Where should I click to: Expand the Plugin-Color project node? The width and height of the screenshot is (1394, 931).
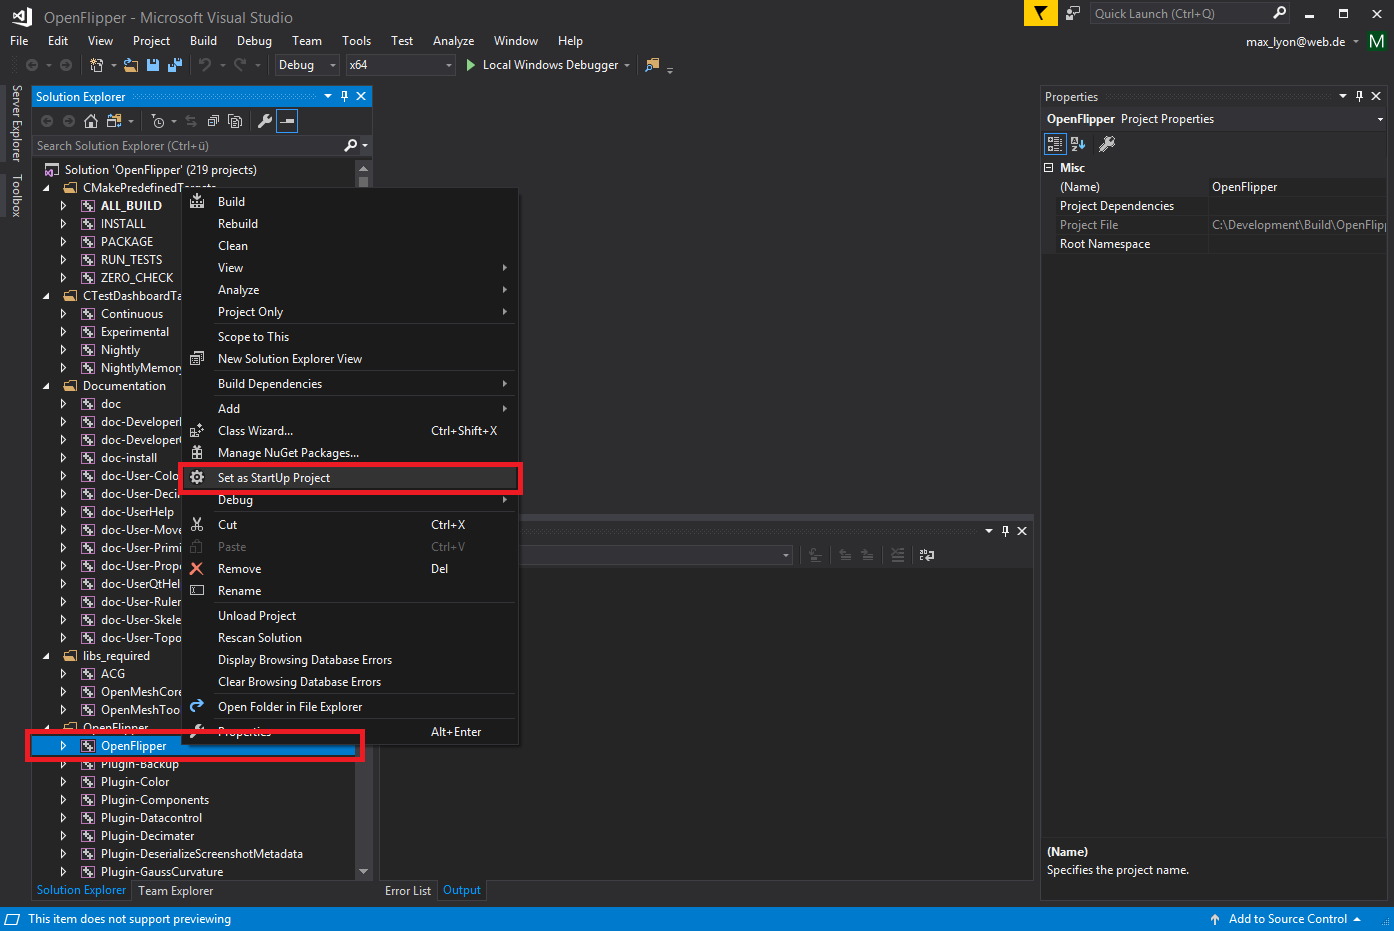point(63,782)
